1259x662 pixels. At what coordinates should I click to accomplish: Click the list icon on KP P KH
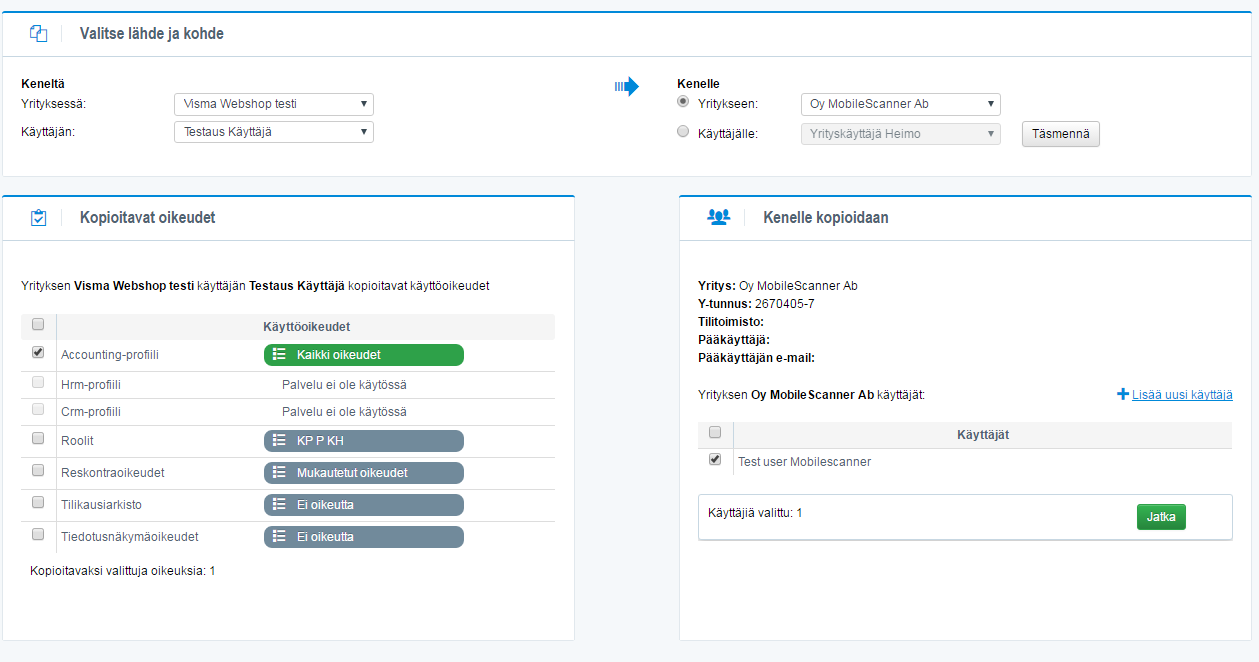(x=280, y=441)
